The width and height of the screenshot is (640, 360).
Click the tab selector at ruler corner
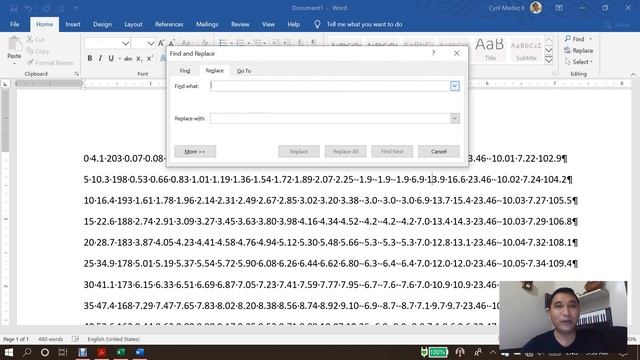[x=5, y=84]
